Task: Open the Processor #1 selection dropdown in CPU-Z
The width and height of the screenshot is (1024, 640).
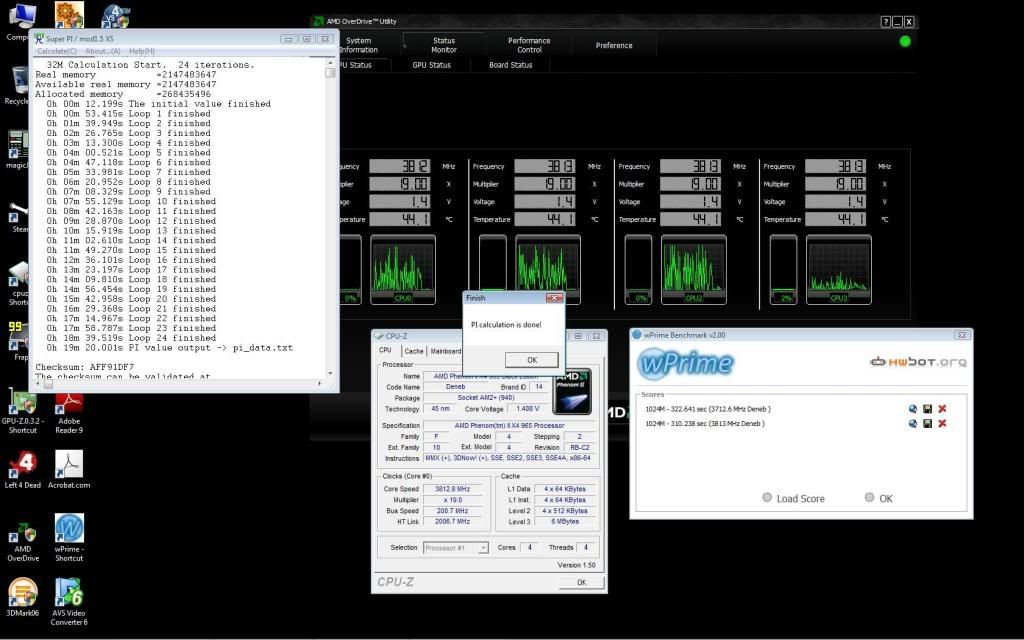Action: (x=456, y=548)
